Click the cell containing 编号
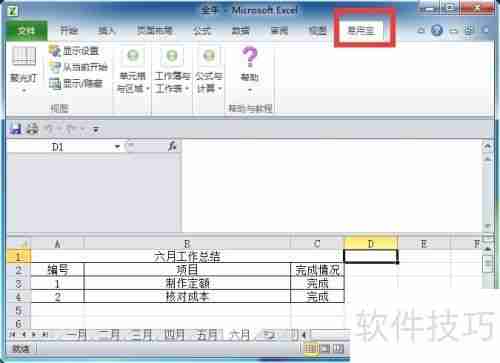The image size is (500, 363). click(57, 270)
